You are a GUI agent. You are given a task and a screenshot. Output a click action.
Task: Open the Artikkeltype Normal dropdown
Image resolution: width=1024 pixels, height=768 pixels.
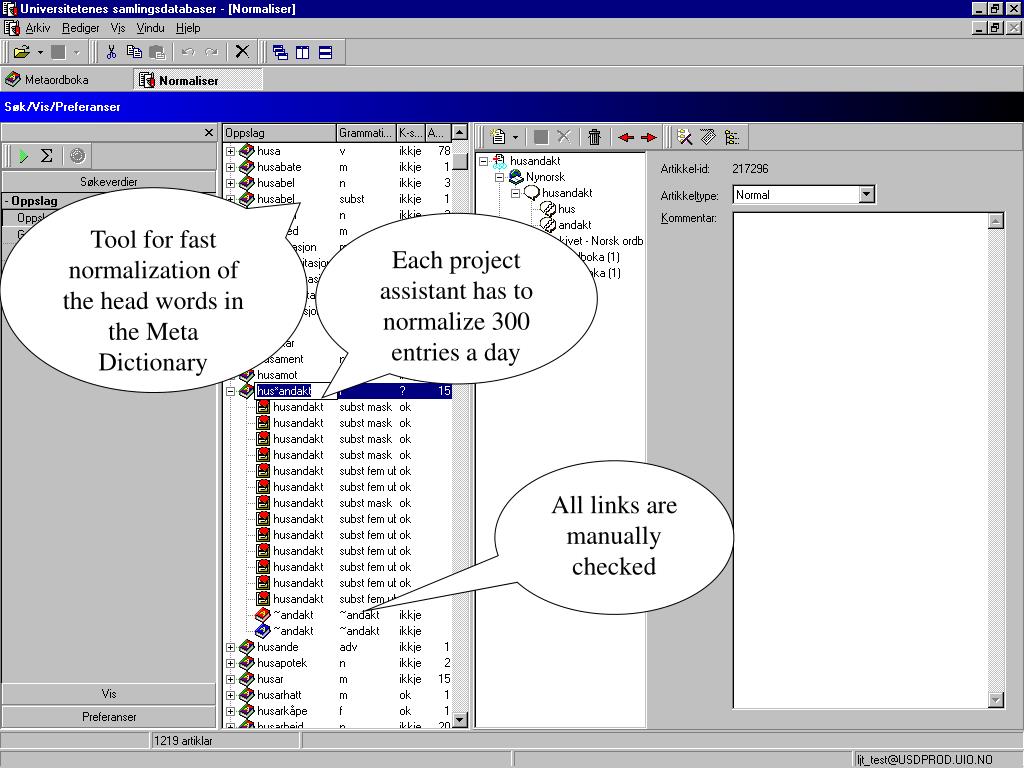click(x=867, y=195)
